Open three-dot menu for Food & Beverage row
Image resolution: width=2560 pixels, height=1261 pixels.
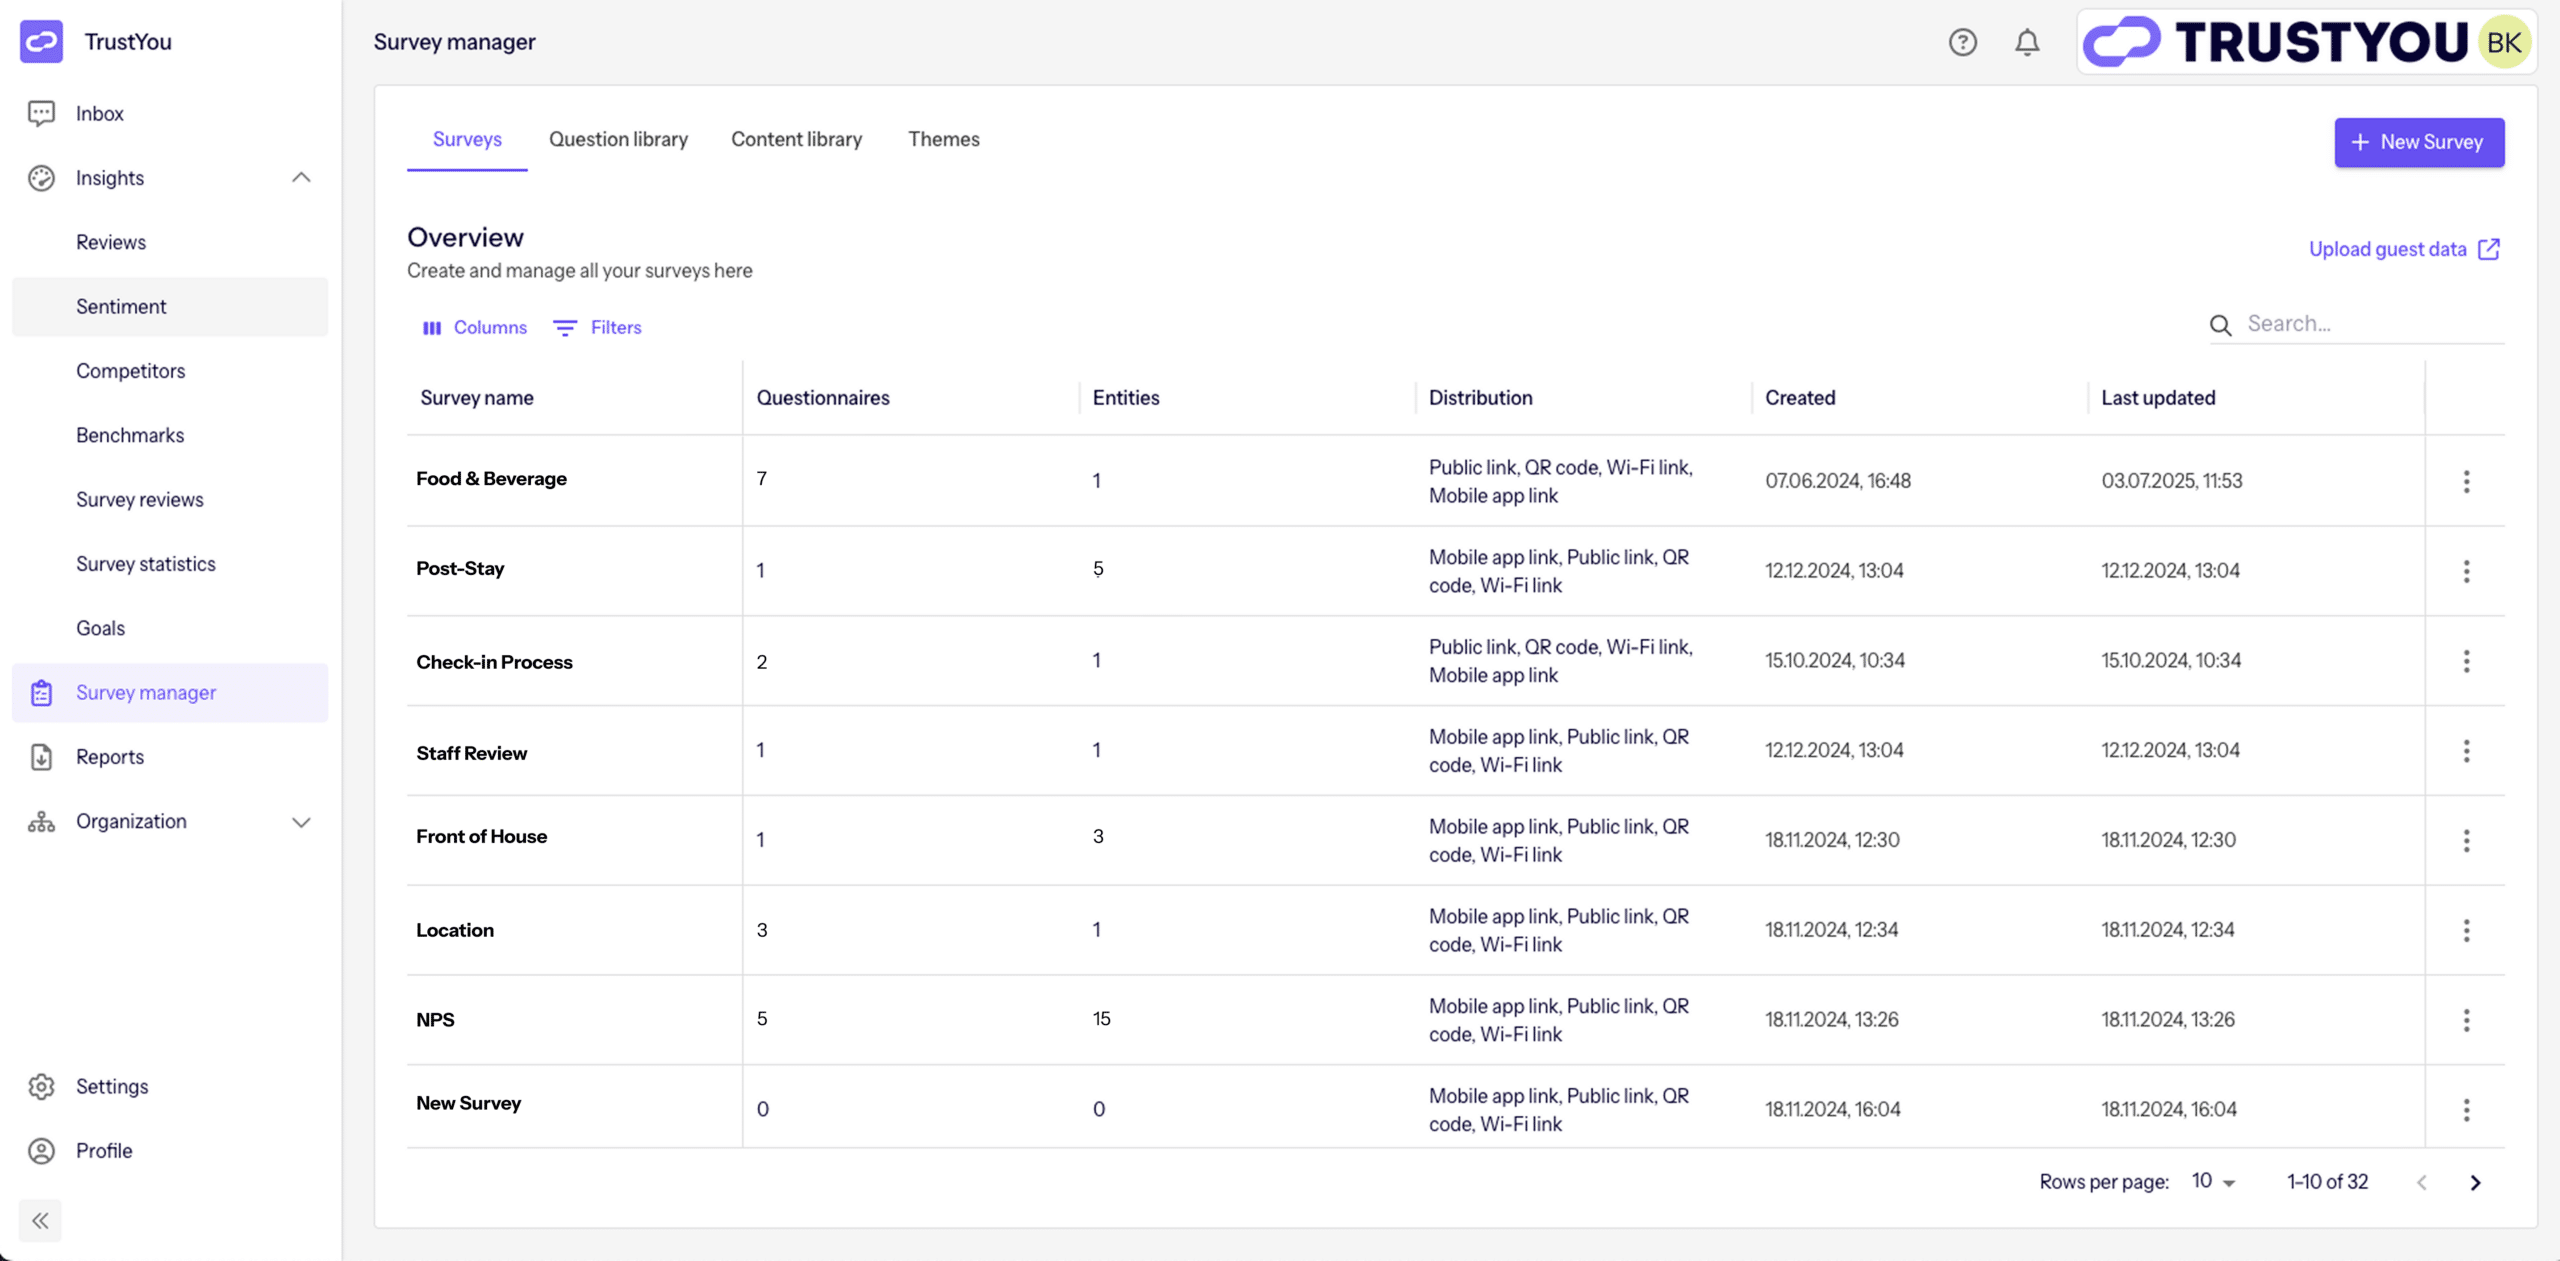click(2466, 481)
